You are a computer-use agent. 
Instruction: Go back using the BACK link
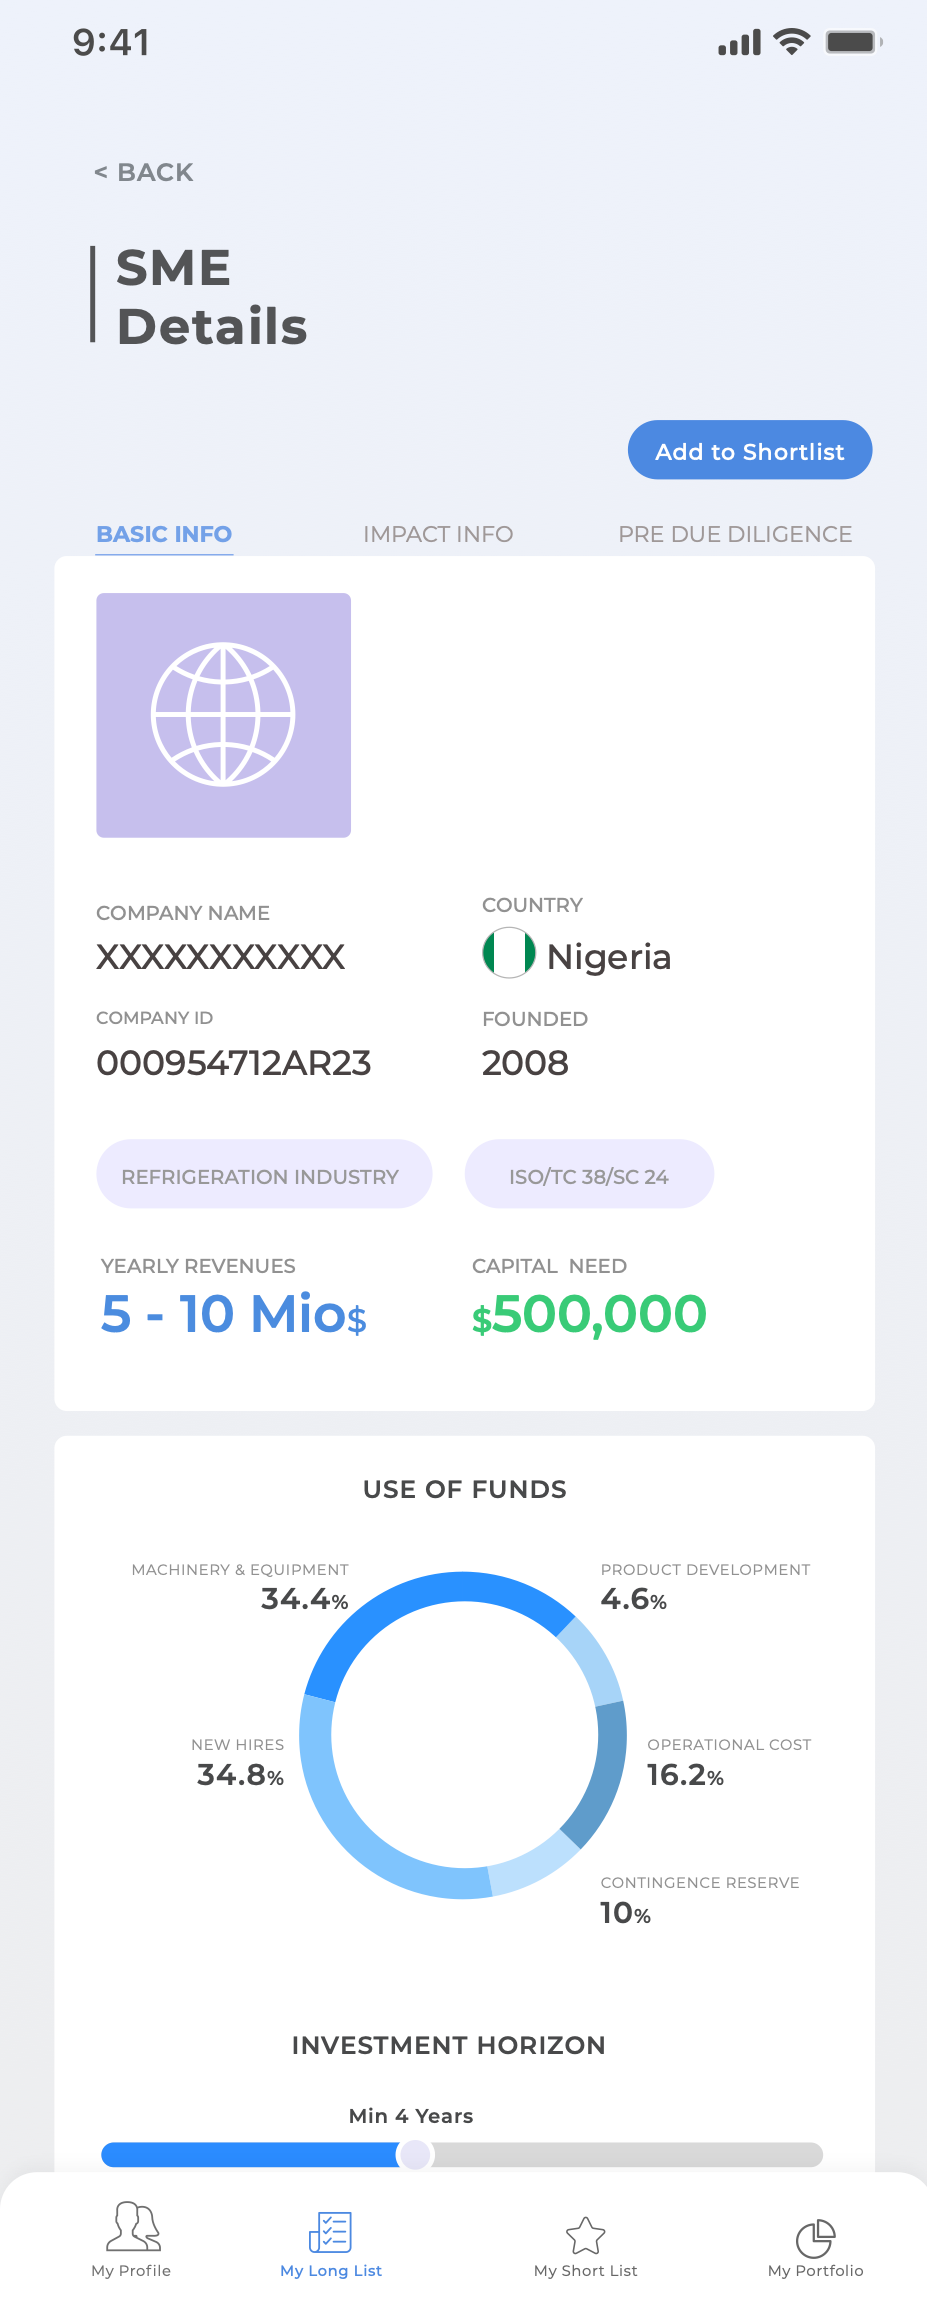[x=144, y=173]
